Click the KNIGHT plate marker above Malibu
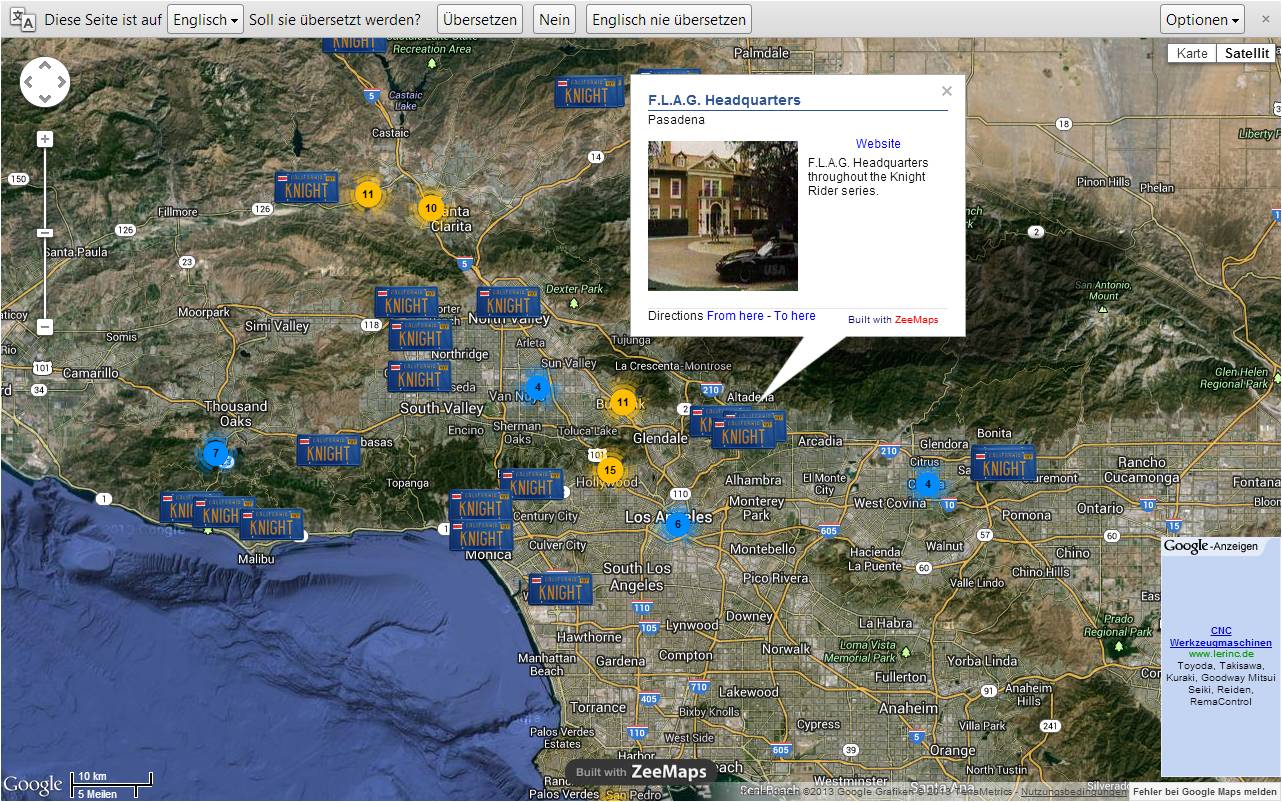This screenshot has width=1282, height=802. tap(271, 524)
